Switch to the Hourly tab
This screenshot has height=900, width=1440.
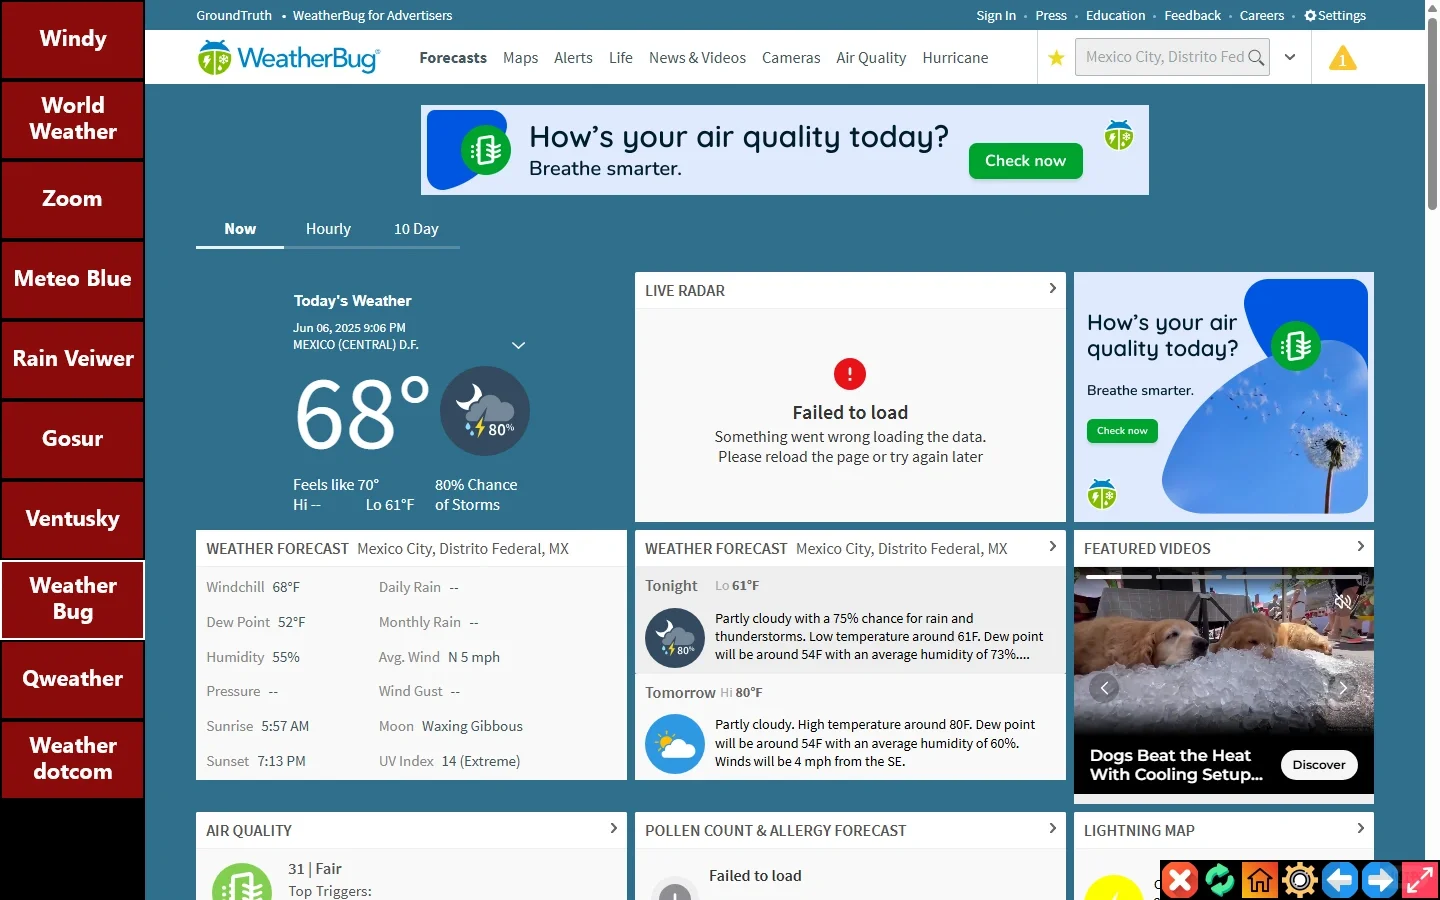328,229
